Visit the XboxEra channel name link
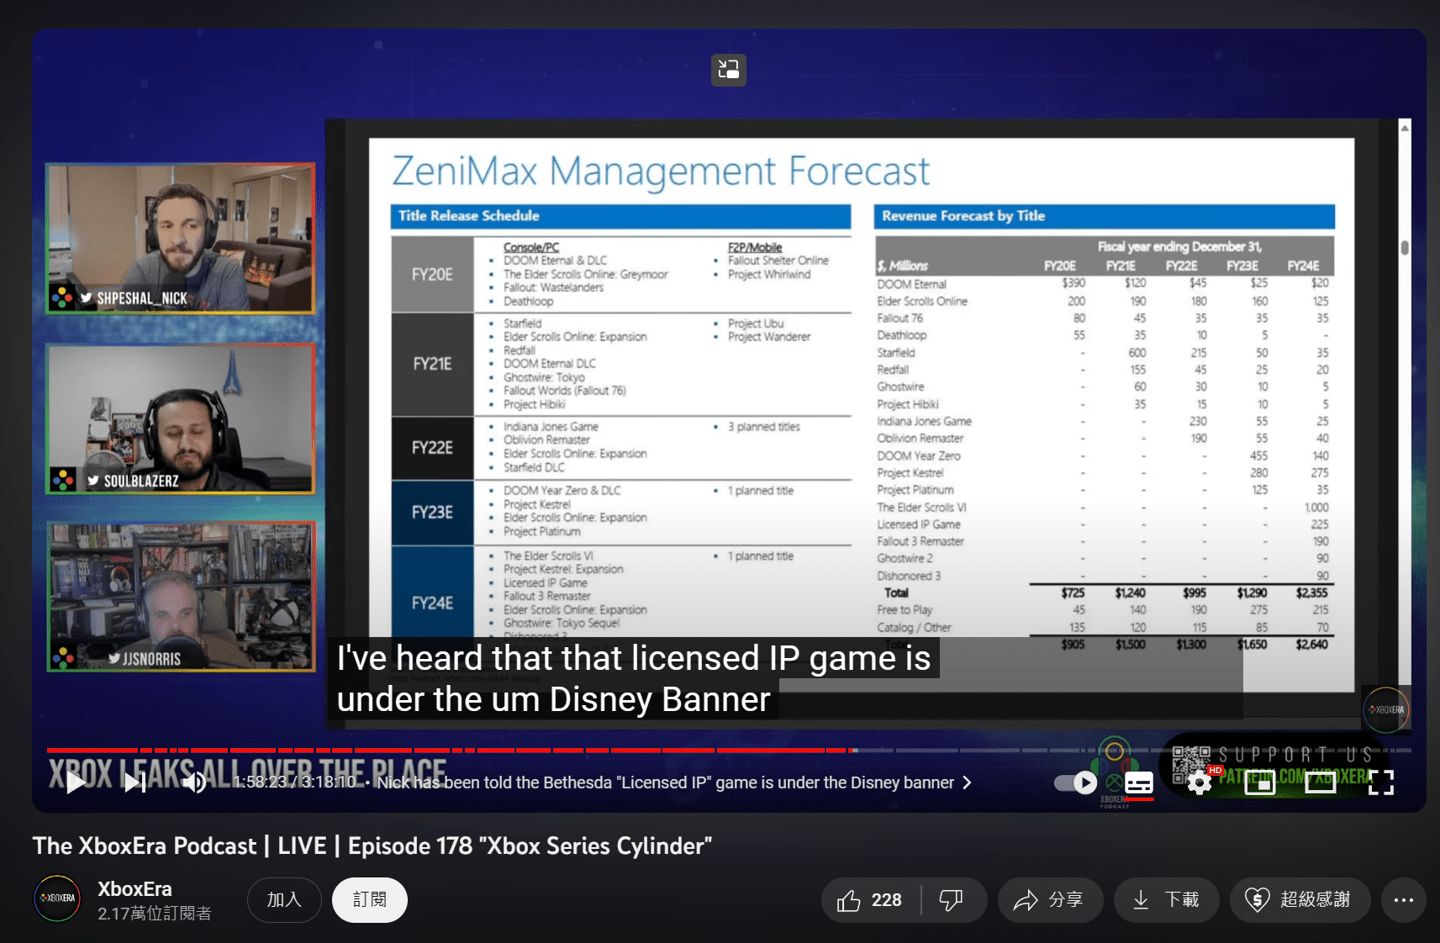 coord(135,888)
